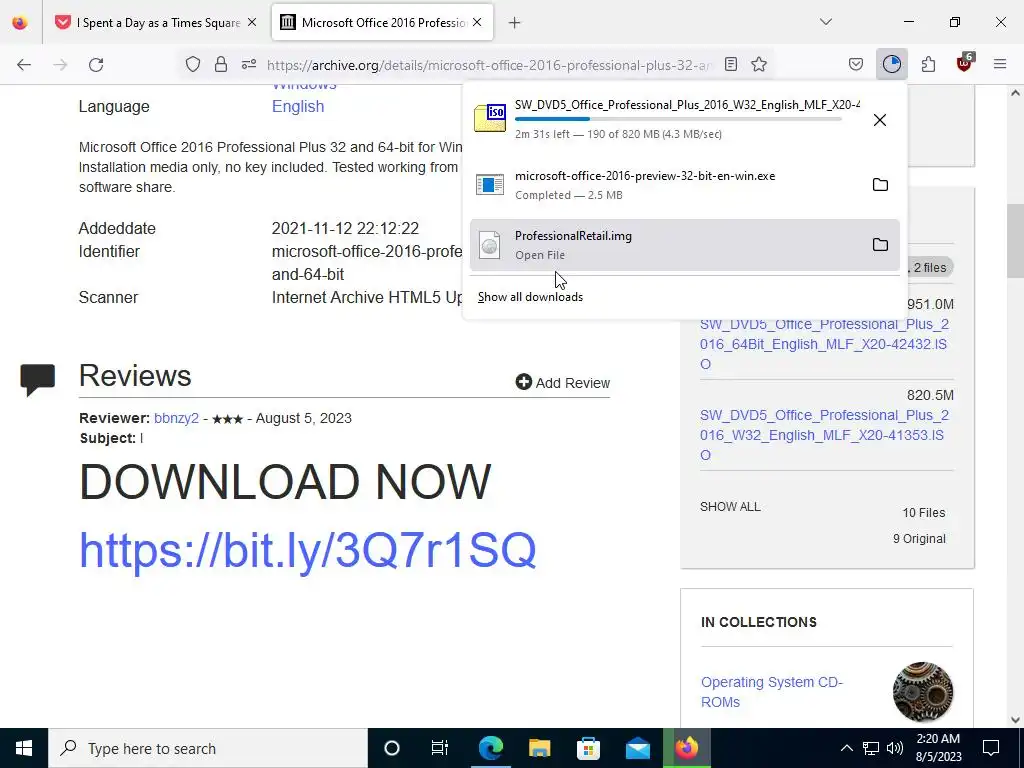Click the address bar URL field

coord(488,65)
